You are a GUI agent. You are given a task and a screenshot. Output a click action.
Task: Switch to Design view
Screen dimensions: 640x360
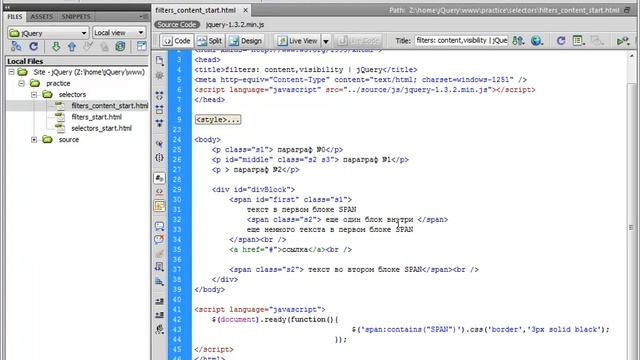(245, 41)
